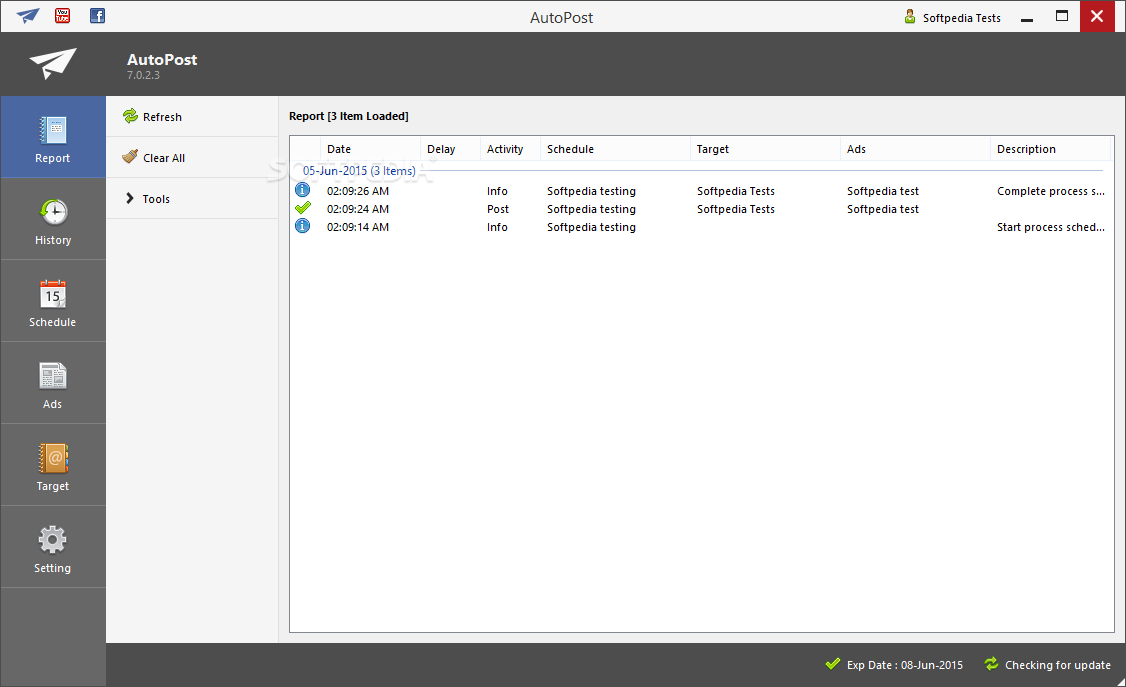Click the paper plane icon in title bar

click(28, 15)
